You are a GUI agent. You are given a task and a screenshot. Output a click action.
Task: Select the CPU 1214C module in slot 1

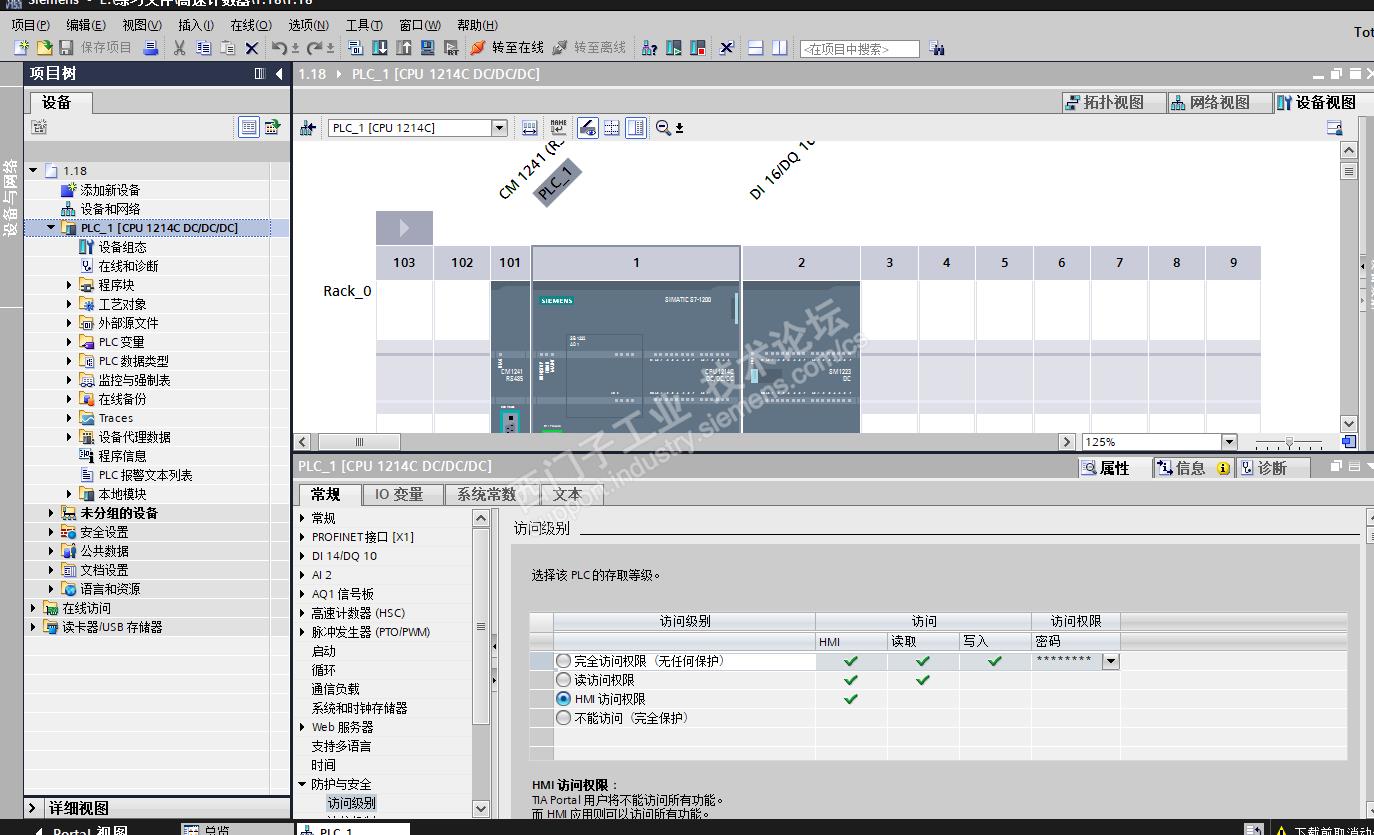(636, 356)
